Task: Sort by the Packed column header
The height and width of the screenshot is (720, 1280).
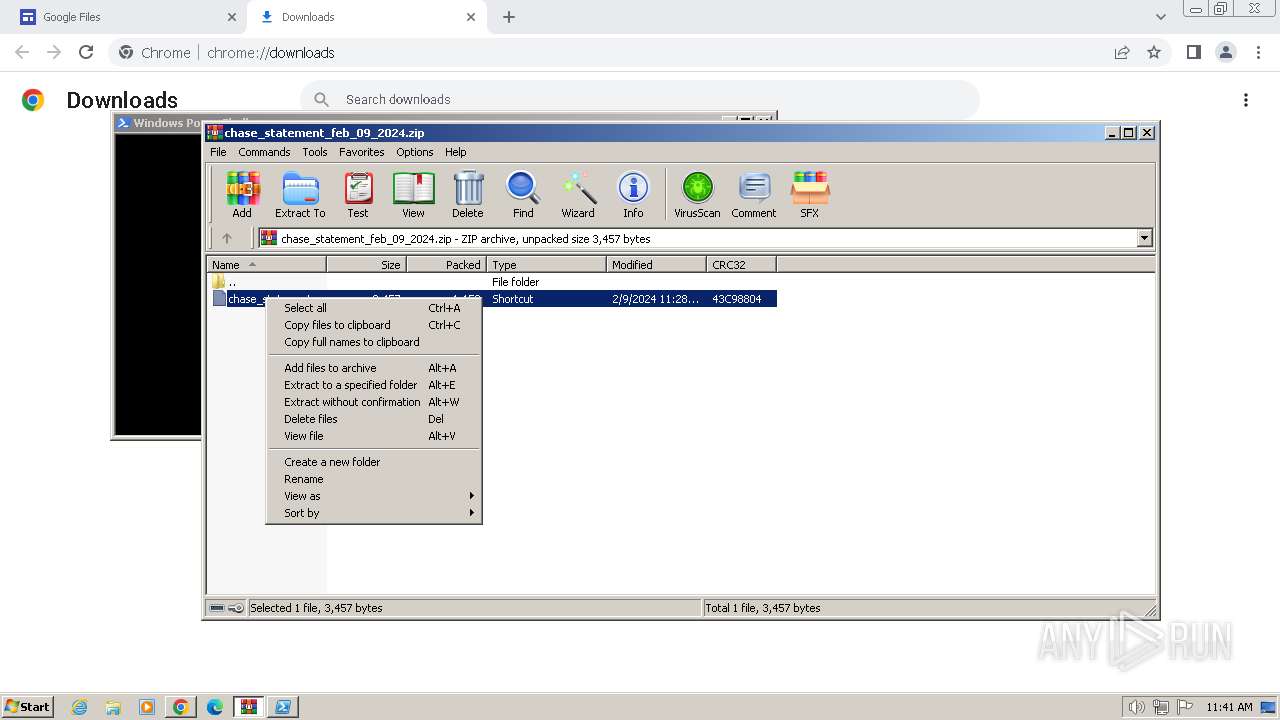Action: pyautogui.click(x=447, y=265)
